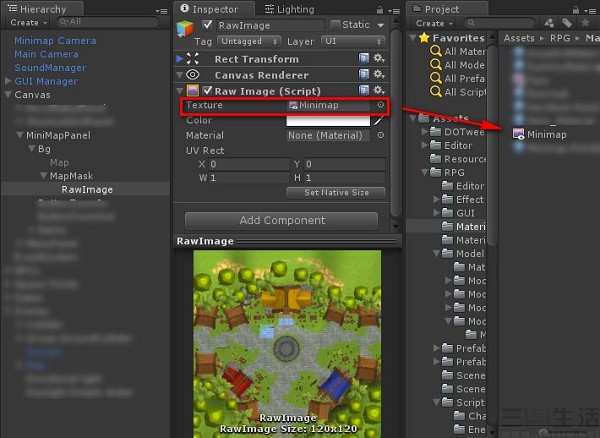Select the Minimap render texture asset
600x438 pixels.
(x=540, y=134)
